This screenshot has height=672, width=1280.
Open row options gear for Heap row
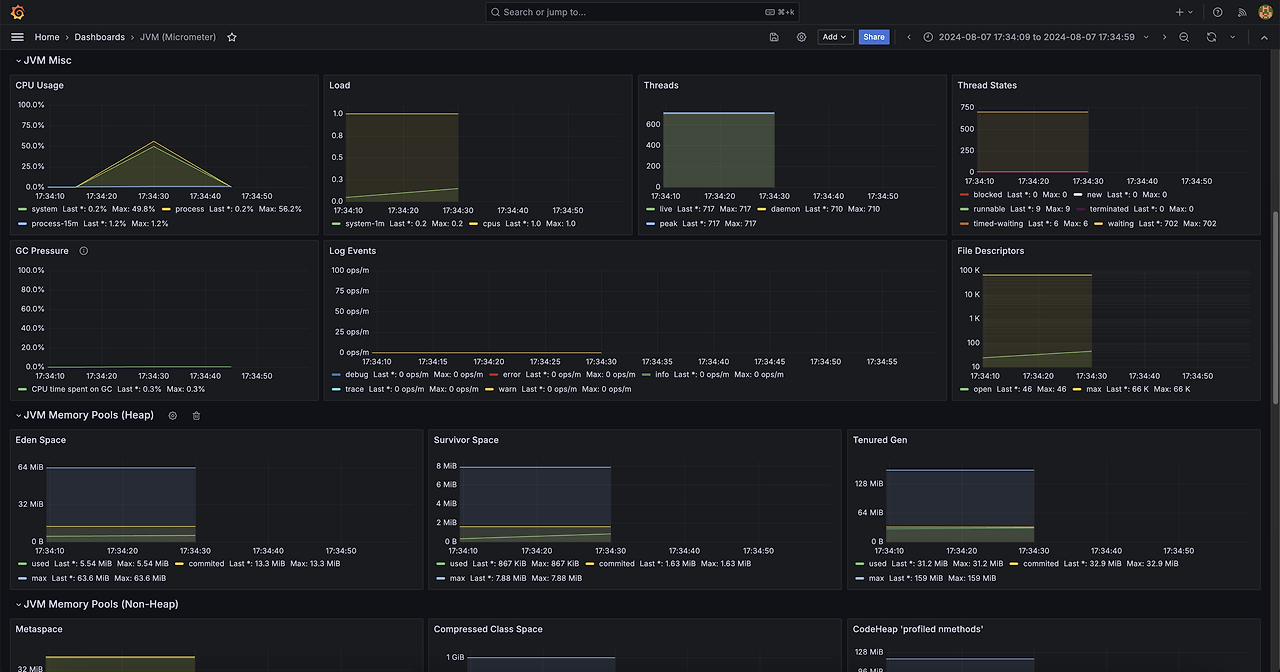[173, 415]
